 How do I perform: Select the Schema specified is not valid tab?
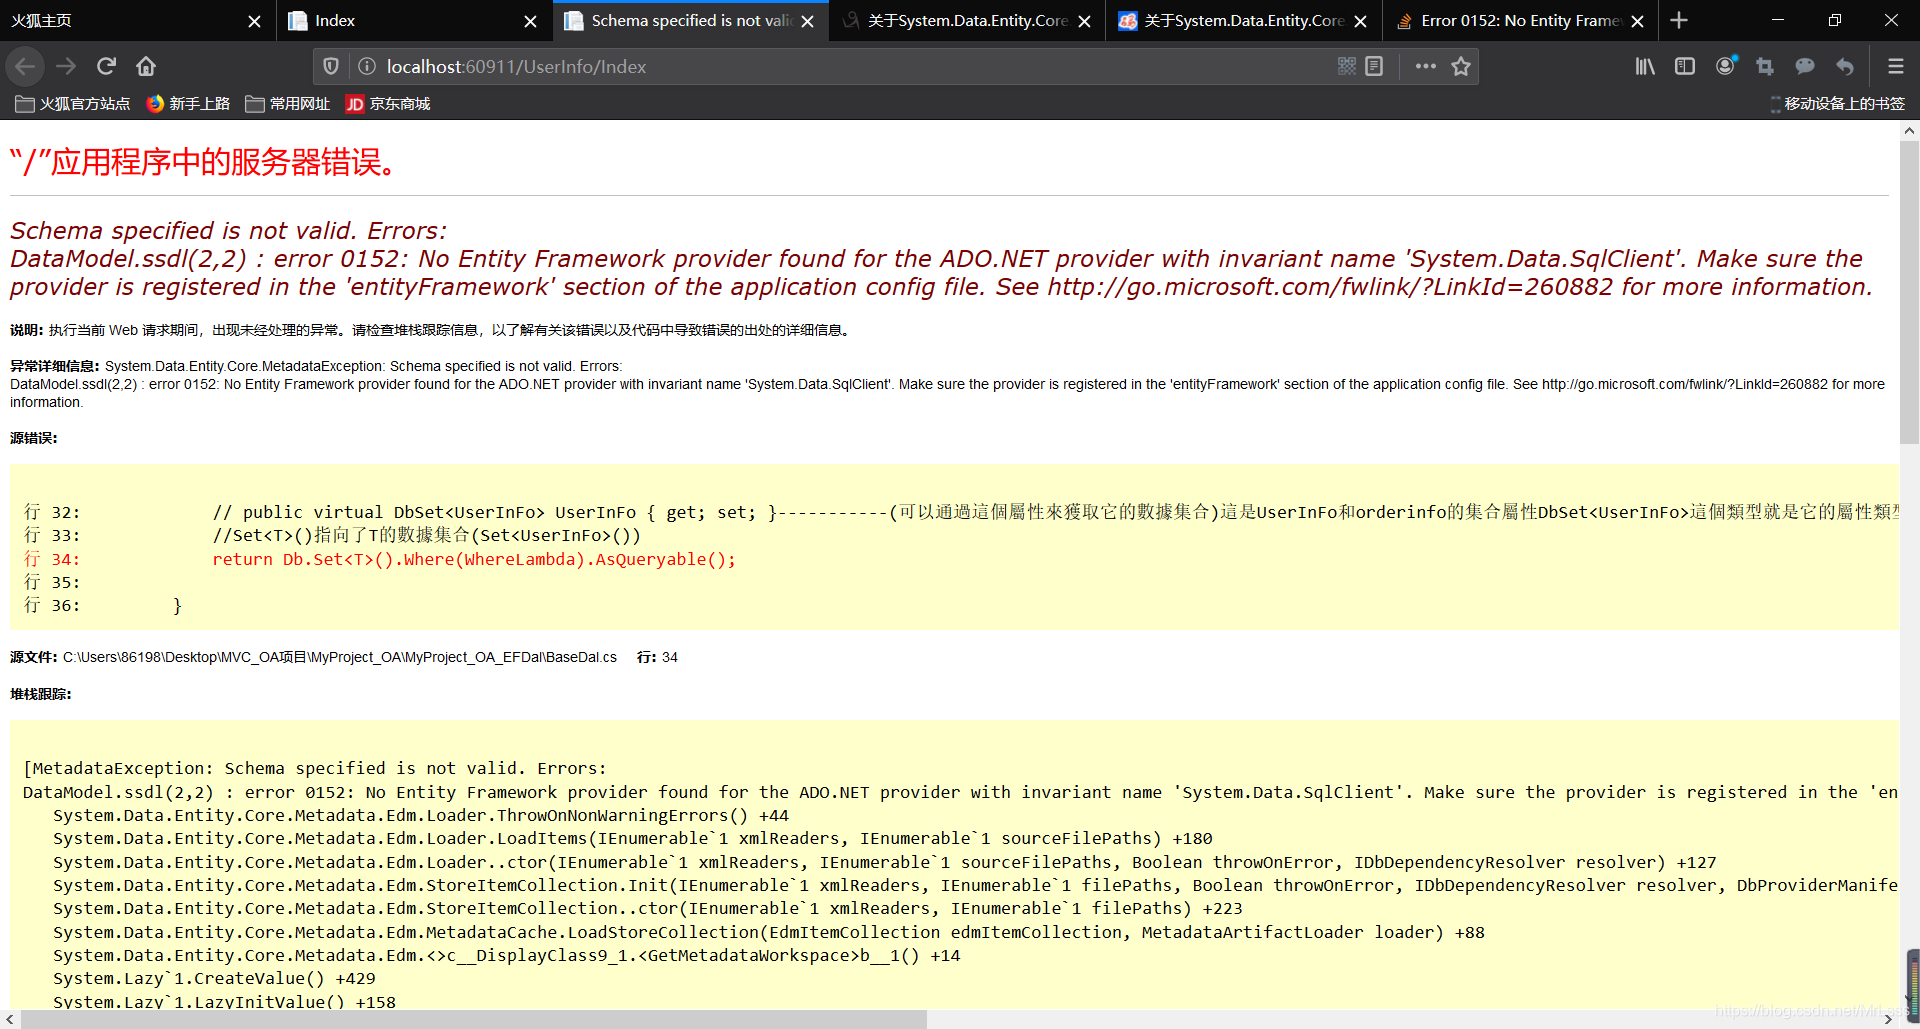click(690, 21)
